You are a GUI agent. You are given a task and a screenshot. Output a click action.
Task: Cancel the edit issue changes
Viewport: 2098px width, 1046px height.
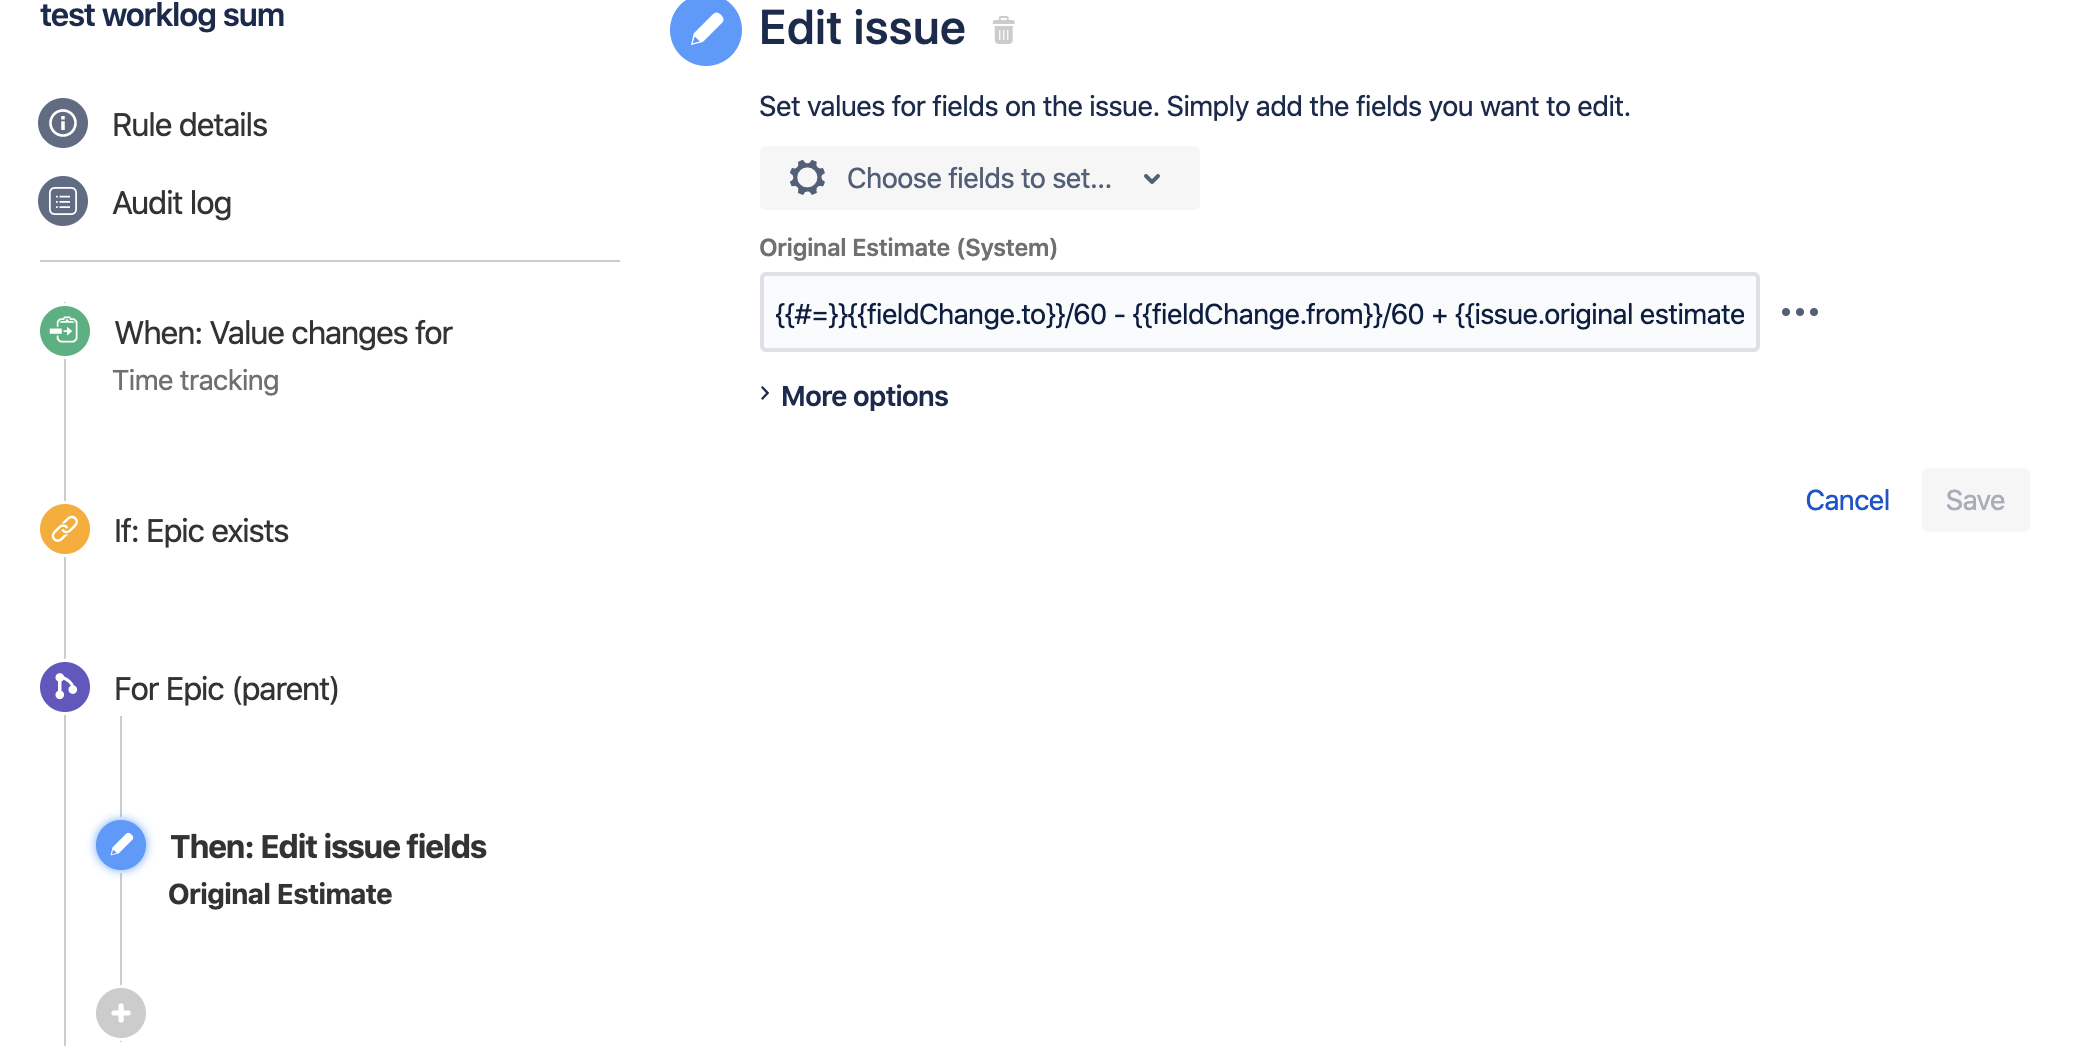pyautogui.click(x=1847, y=500)
